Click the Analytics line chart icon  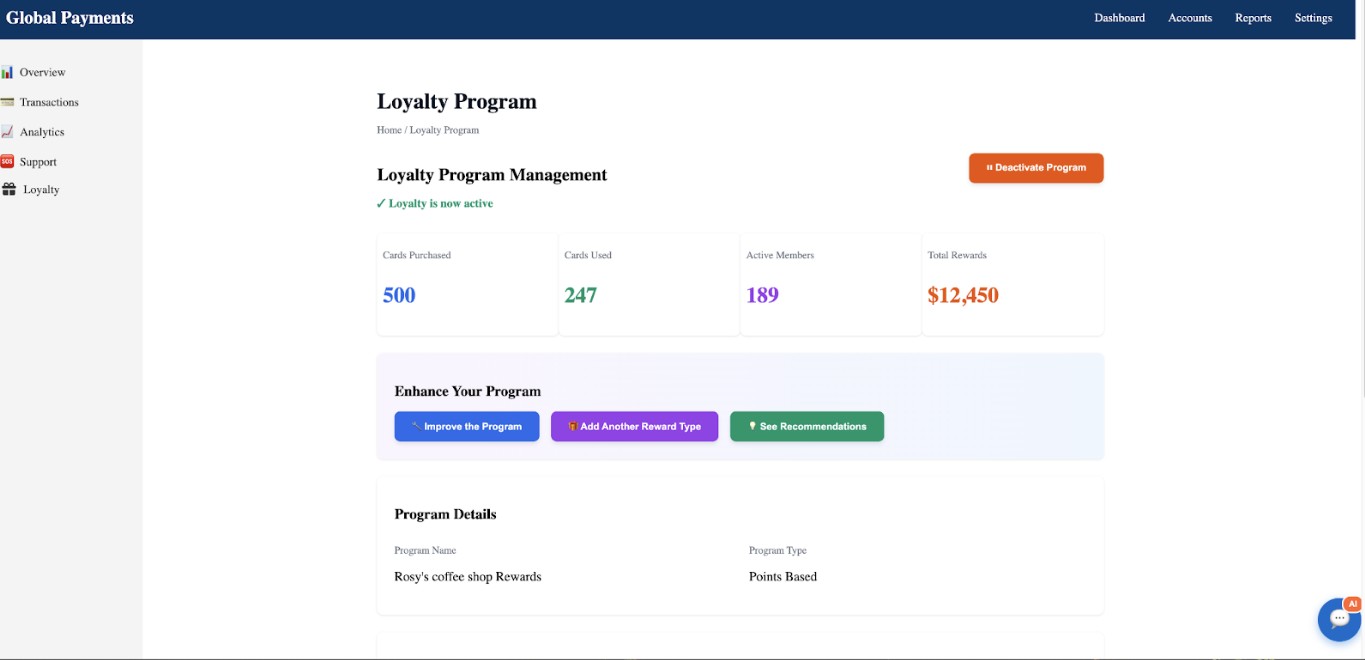pos(7,132)
